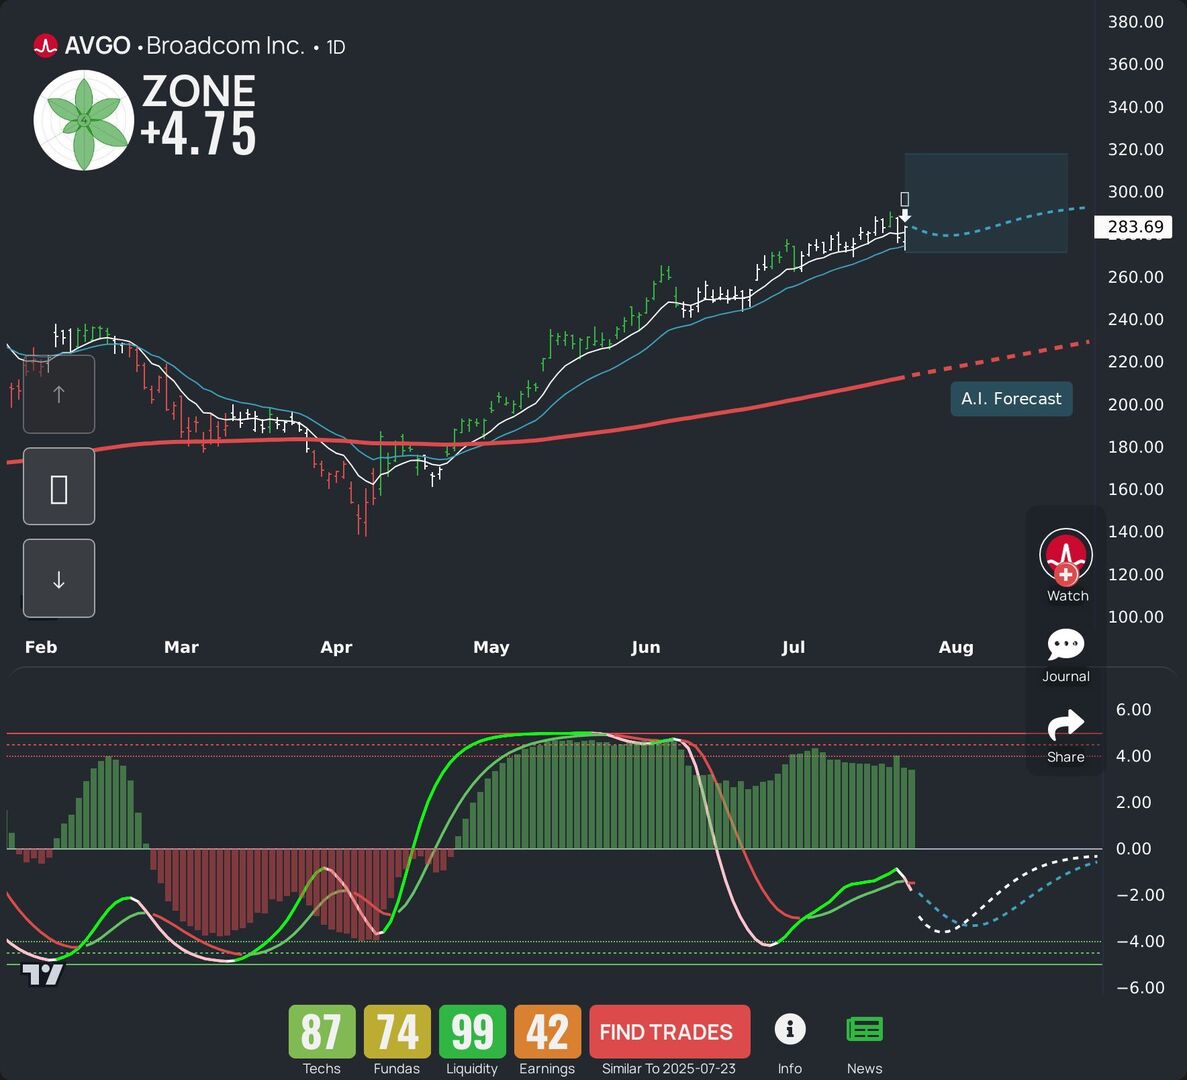Open the News icon
This screenshot has height=1080, width=1187.
[x=865, y=1030]
